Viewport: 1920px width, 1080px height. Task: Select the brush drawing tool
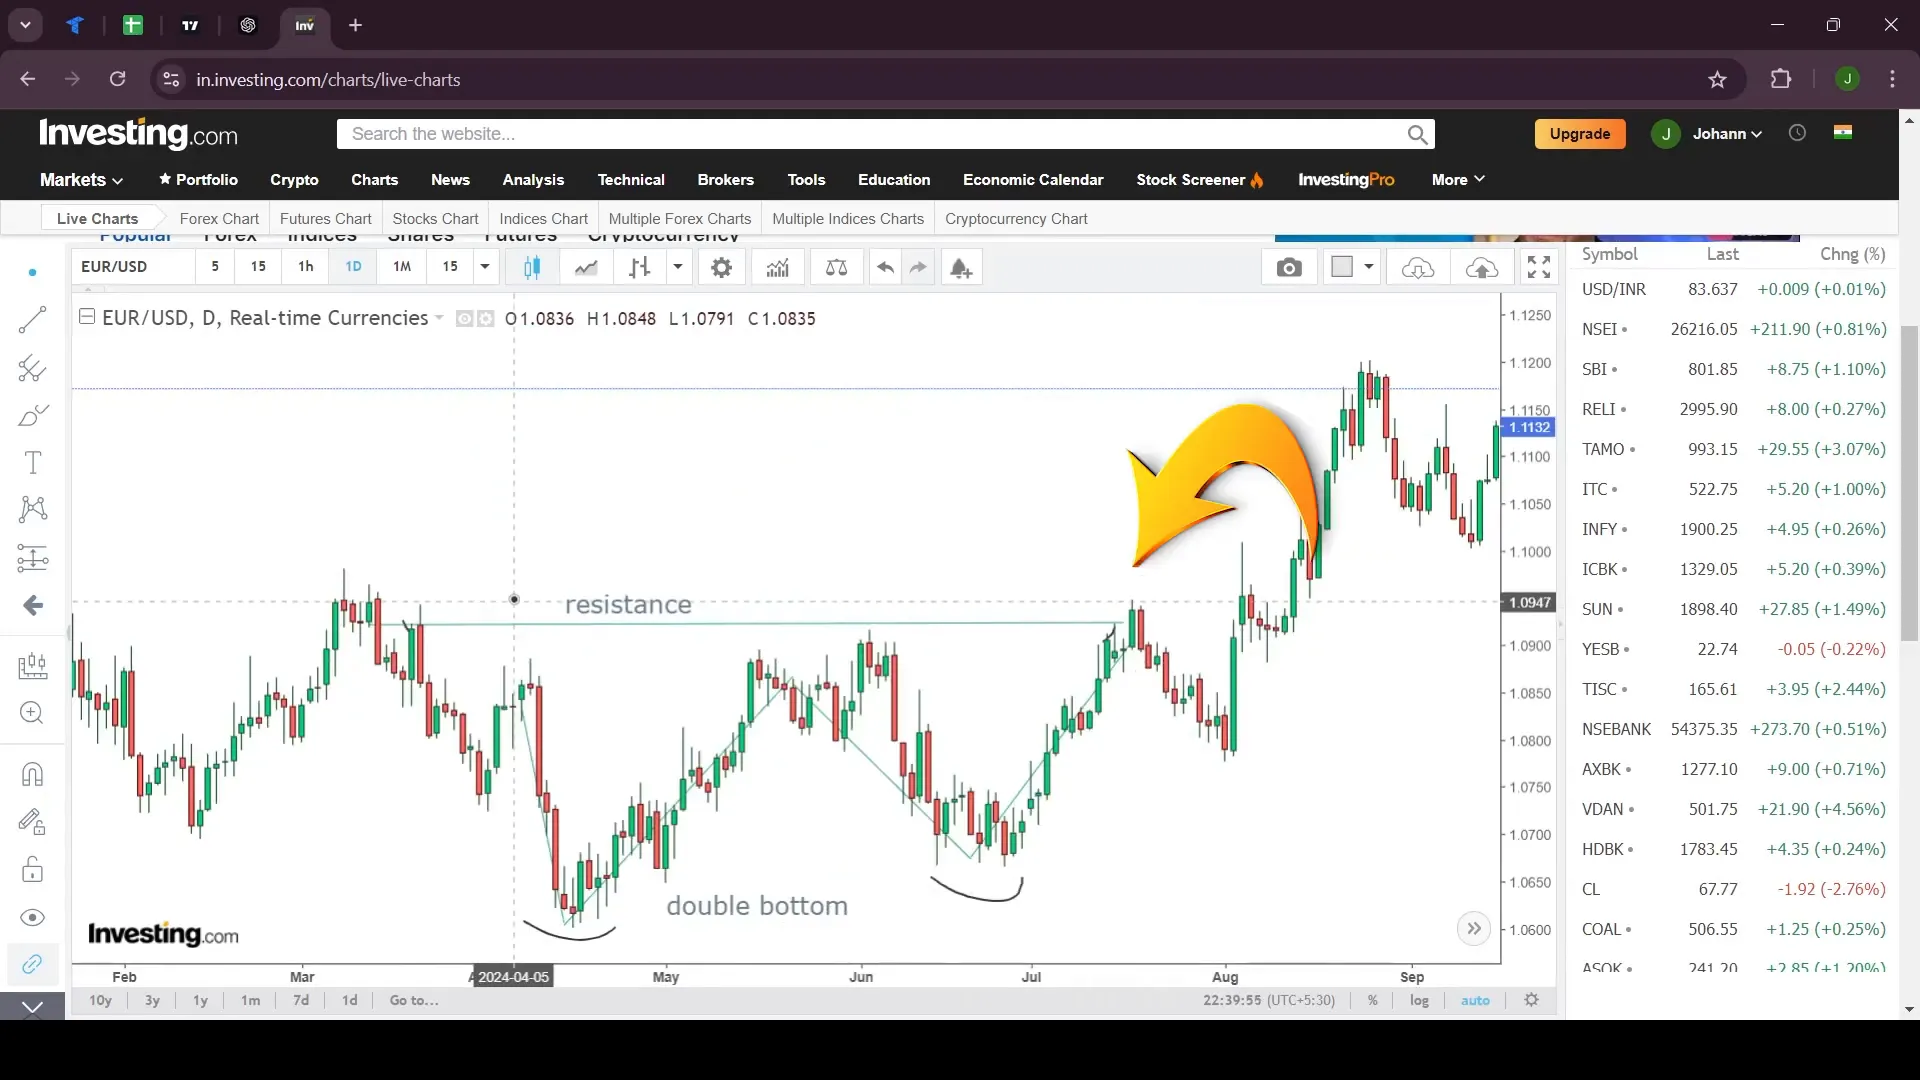coord(32,415)
